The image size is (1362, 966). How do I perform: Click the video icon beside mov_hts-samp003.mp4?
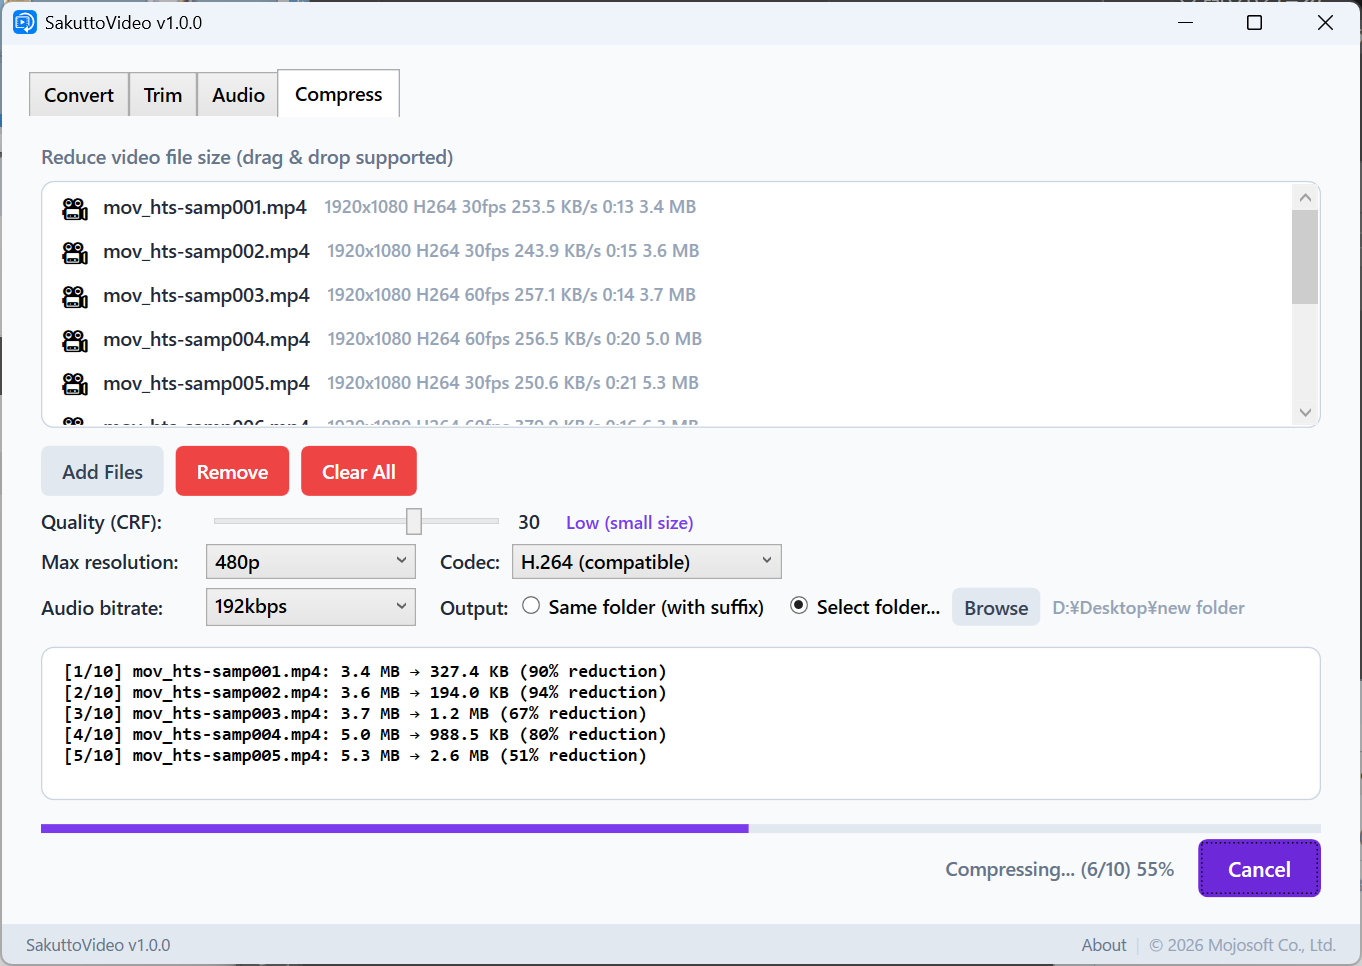[75, 296]
